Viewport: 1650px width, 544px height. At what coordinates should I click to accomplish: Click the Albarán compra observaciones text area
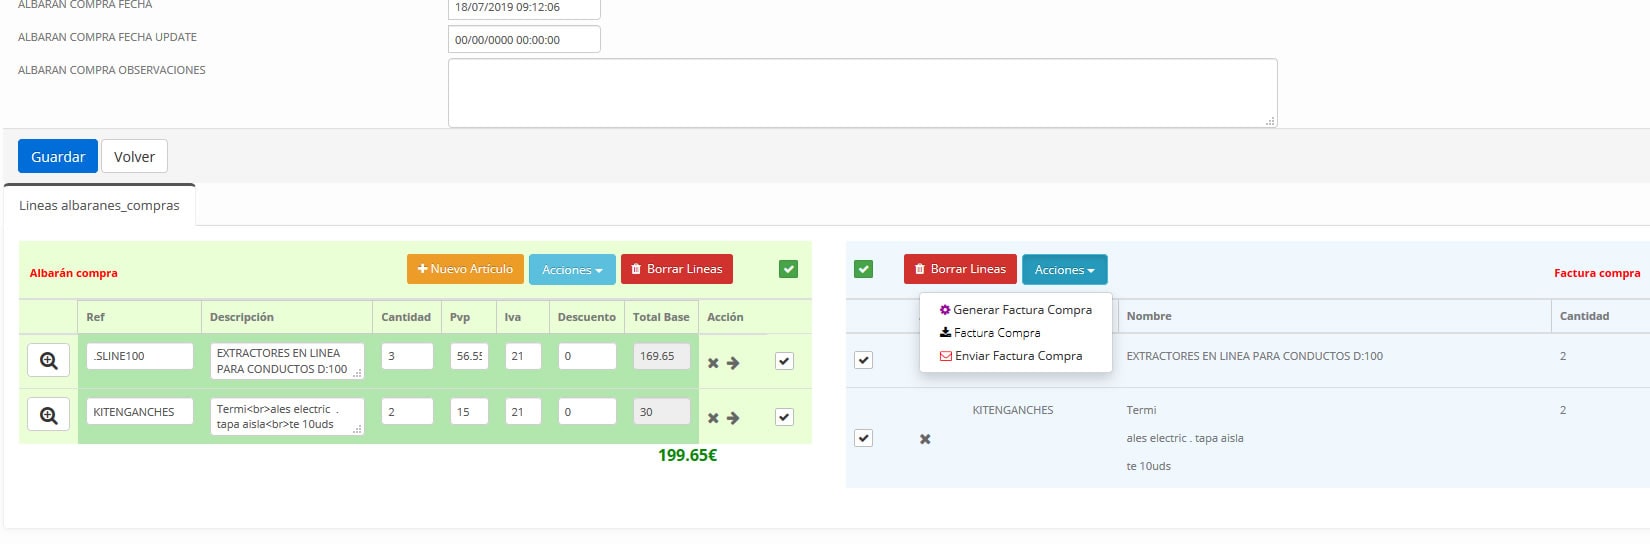[x=863, y=93]
